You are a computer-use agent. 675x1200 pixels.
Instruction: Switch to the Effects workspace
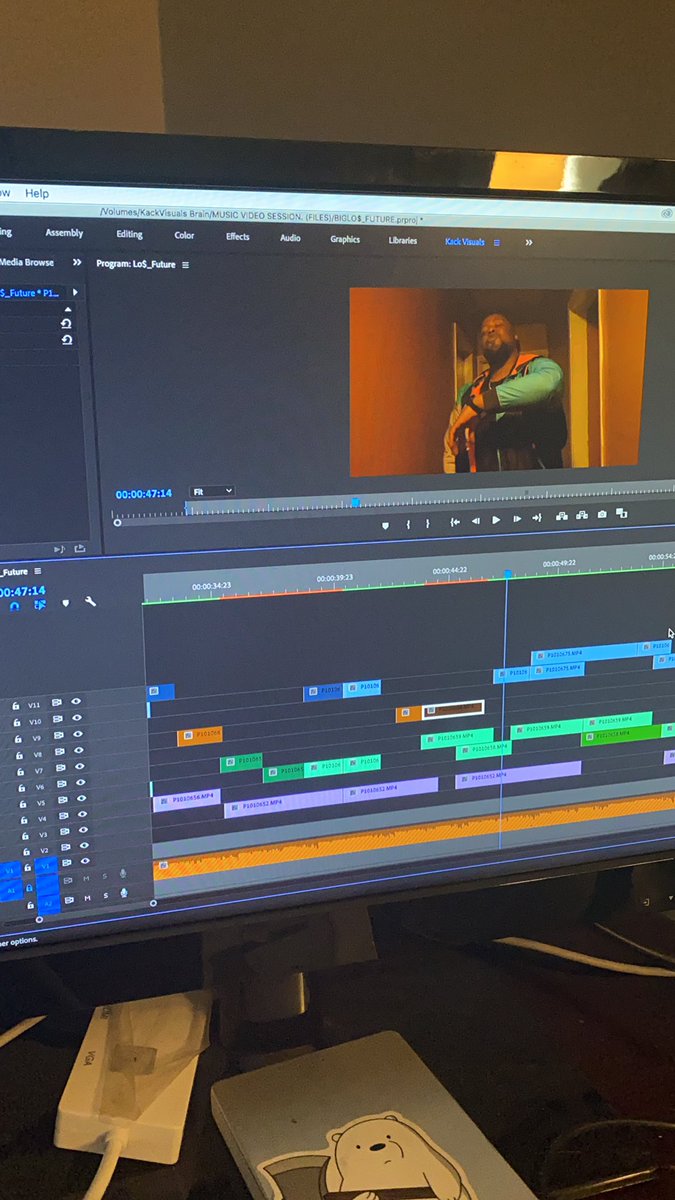point(237,237)
